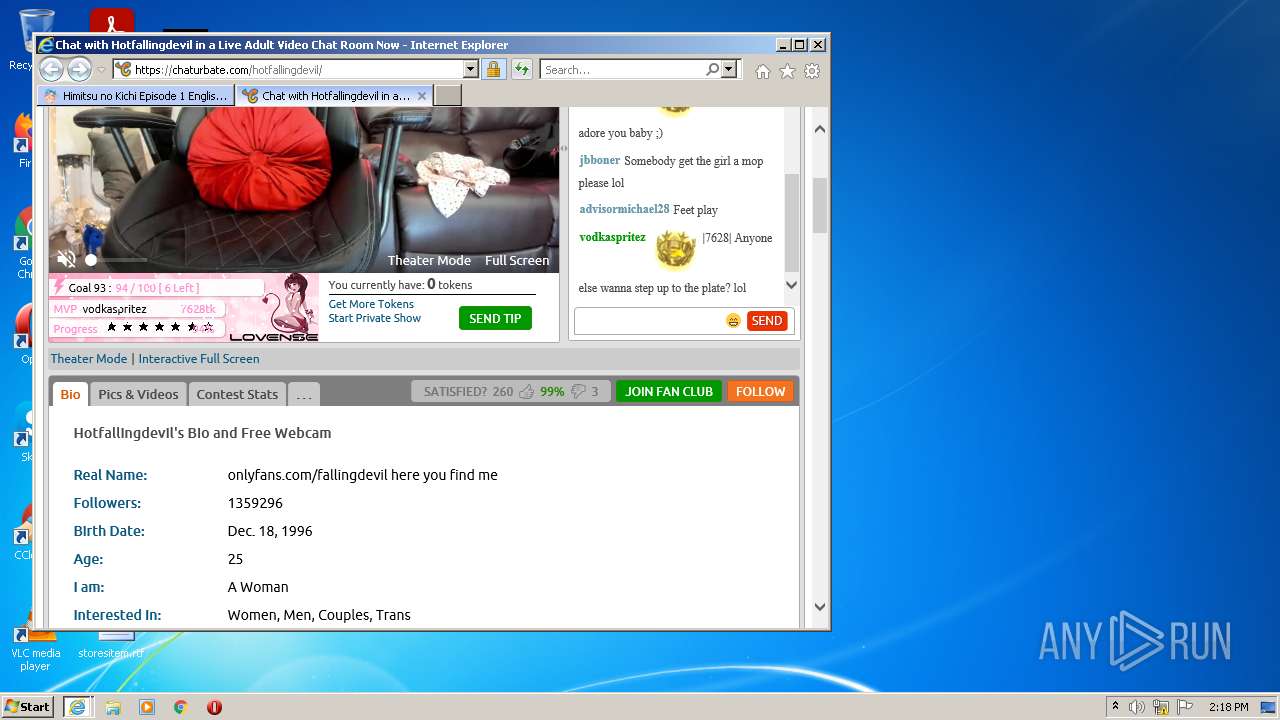Open the Pics & Videos tab
This screenshot has width=1280, height=720.
(x=138, y=394)
